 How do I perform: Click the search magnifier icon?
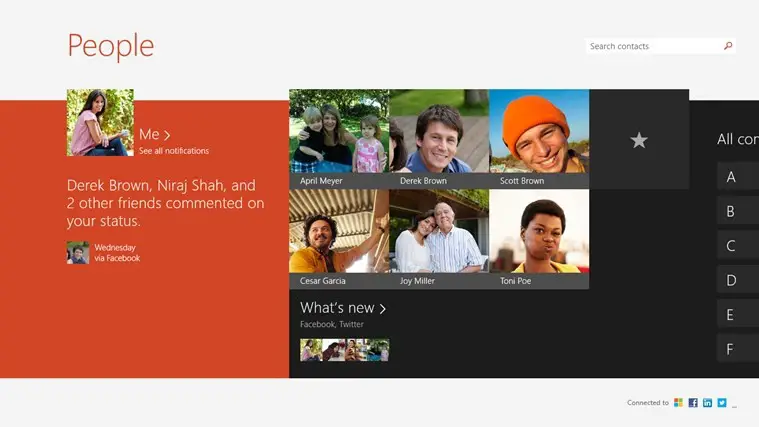pos(728,46)
